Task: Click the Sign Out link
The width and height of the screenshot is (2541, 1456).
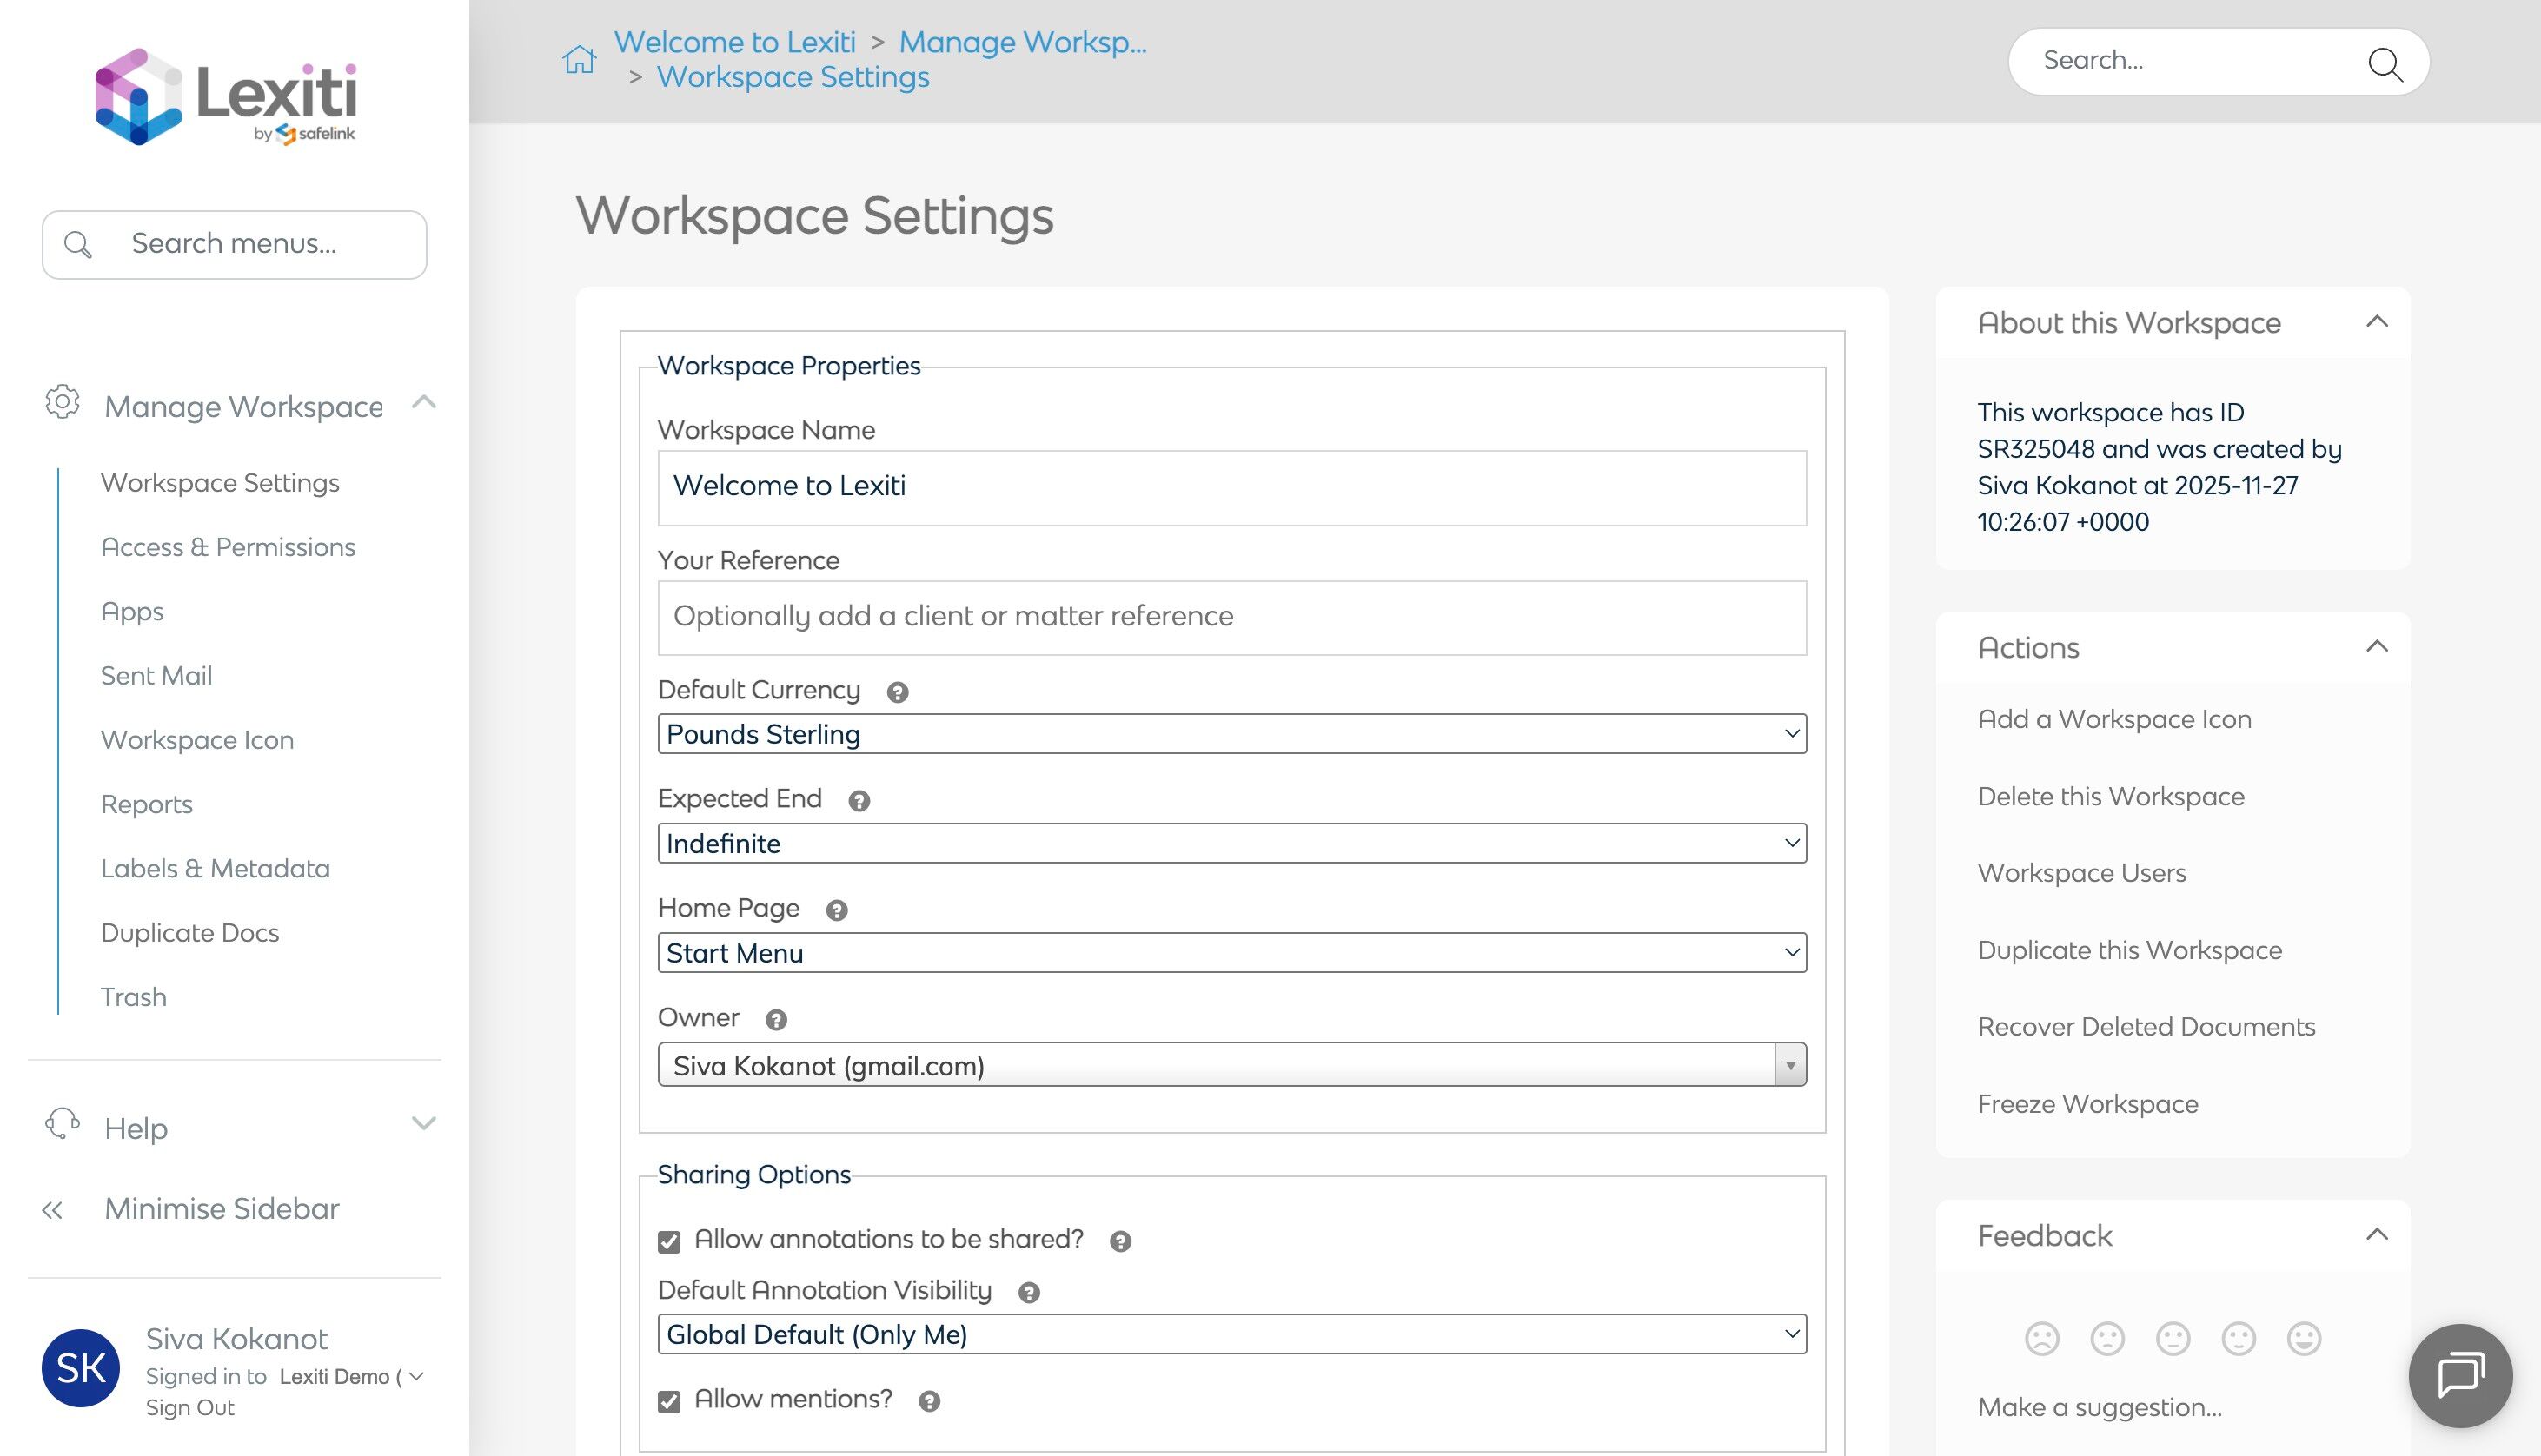Action: click(x=190, y=1407)
